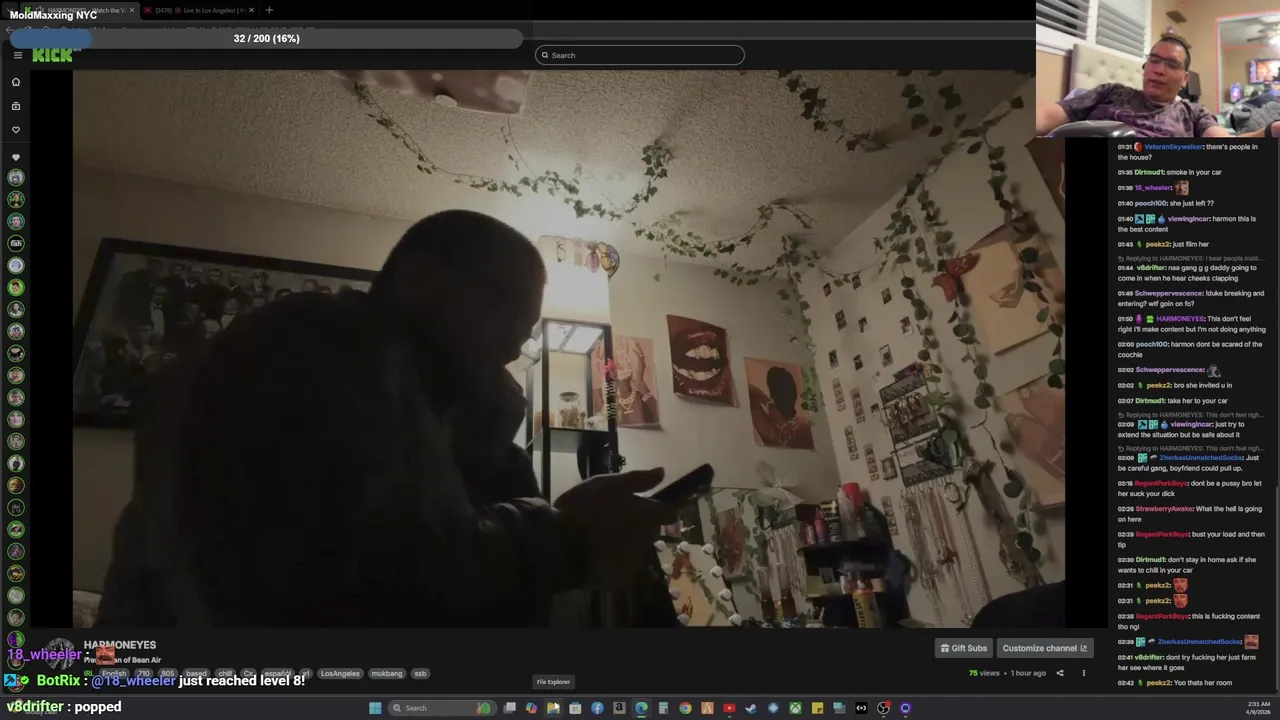This screenshot has height=720, width=1280.
Task: Open OBS Studio from the taskbar
Action: coord(883,708)
